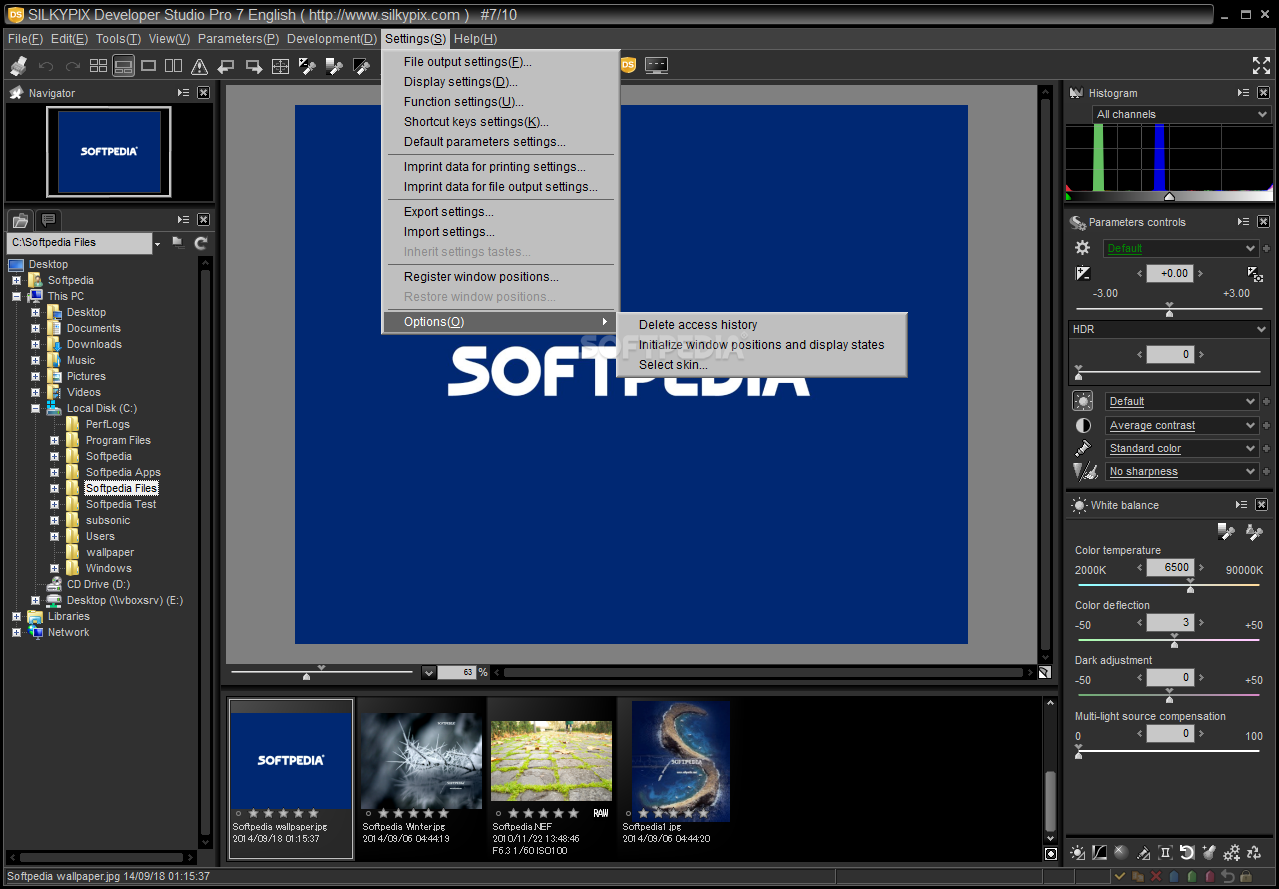Image resolution: width=1279 pixels, height=889 pixels.
Task: Select the Softpedia Test folder
Action: (x=121, y=504)
